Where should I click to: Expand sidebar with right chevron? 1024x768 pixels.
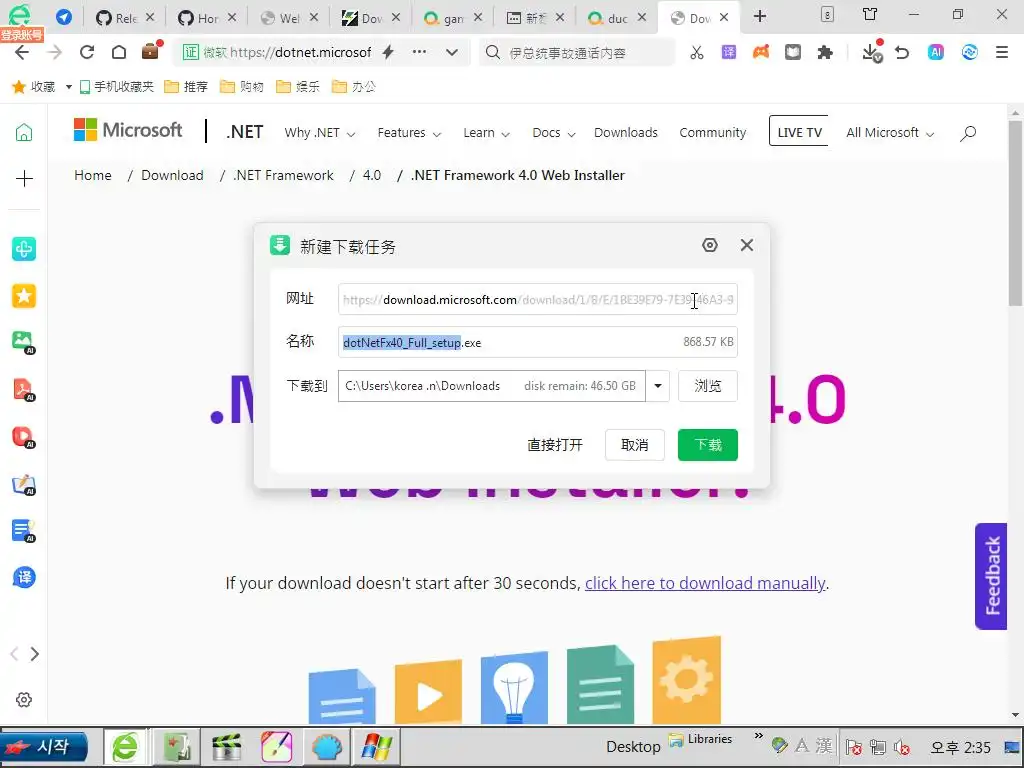pyautogui.click(x=35, y=654)
